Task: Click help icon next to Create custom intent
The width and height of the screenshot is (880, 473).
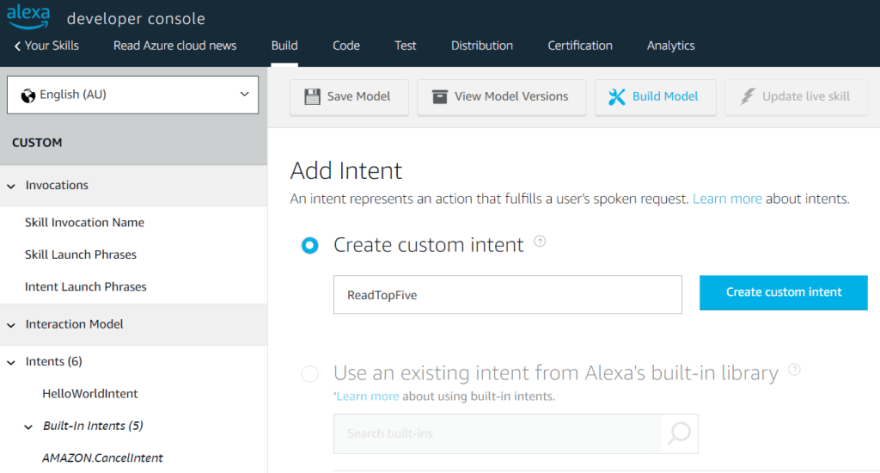Action: click(x=539, y=241)
